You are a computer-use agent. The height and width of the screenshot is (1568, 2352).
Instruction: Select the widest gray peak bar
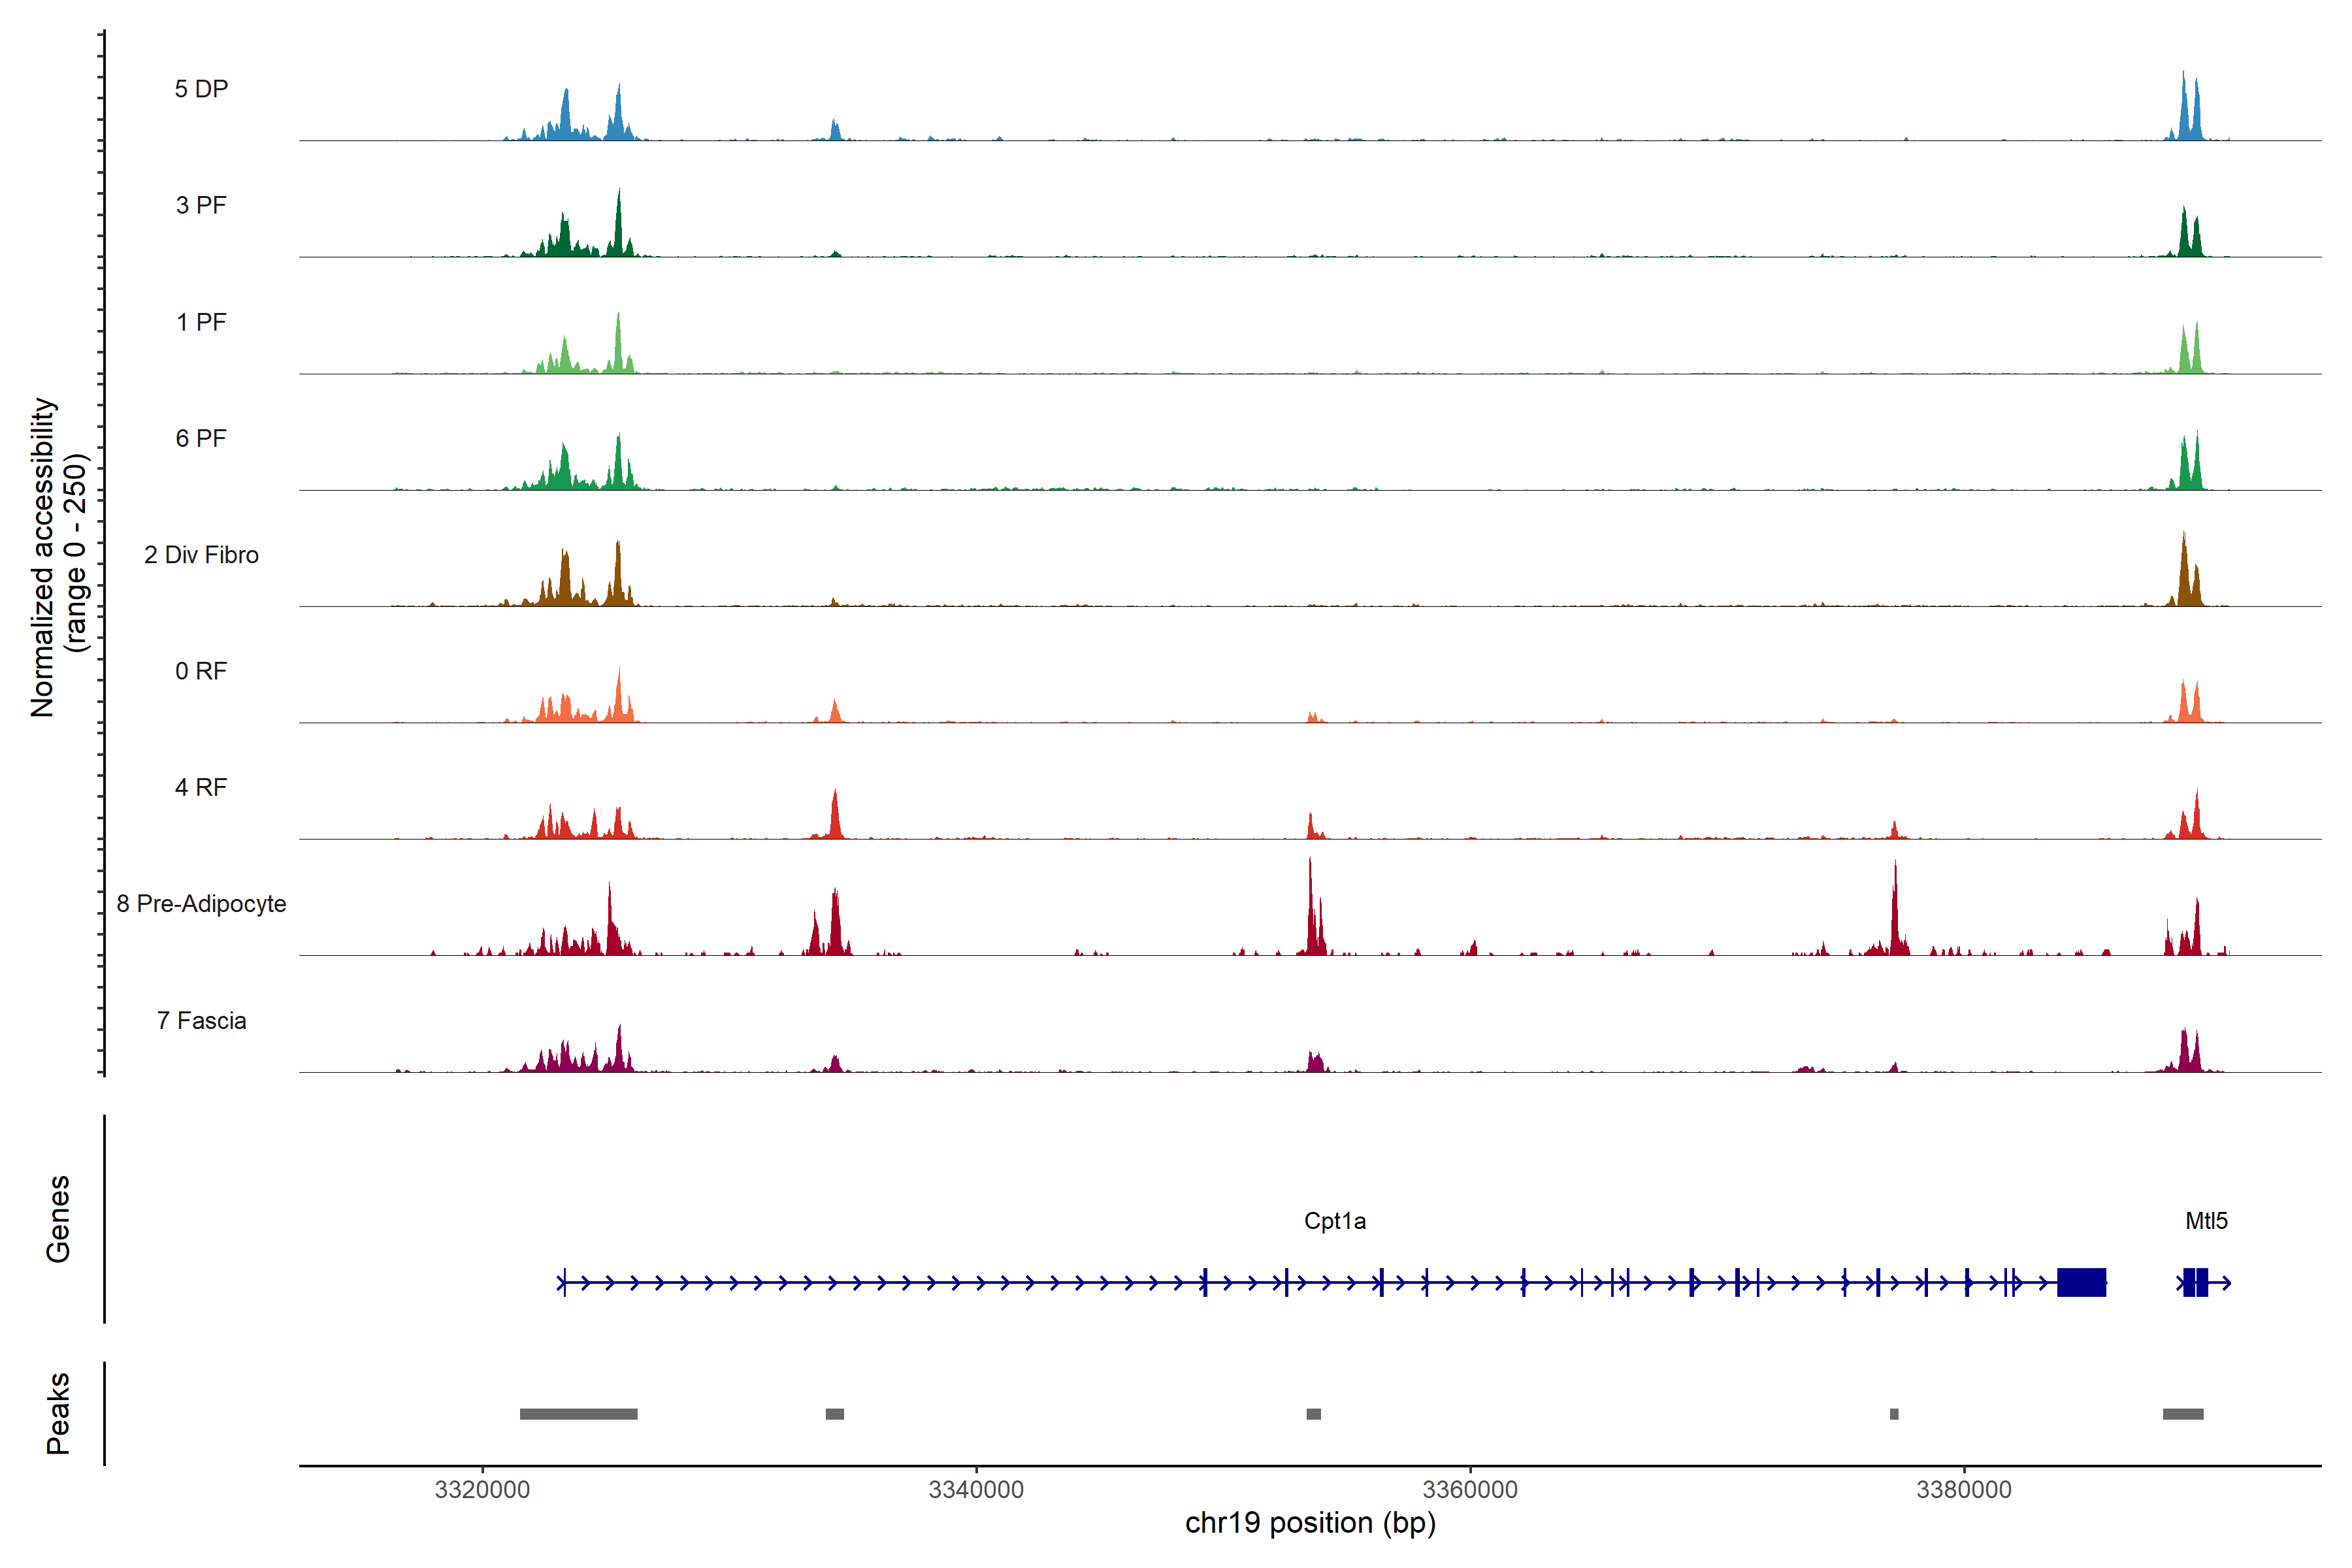[578, 1413]
